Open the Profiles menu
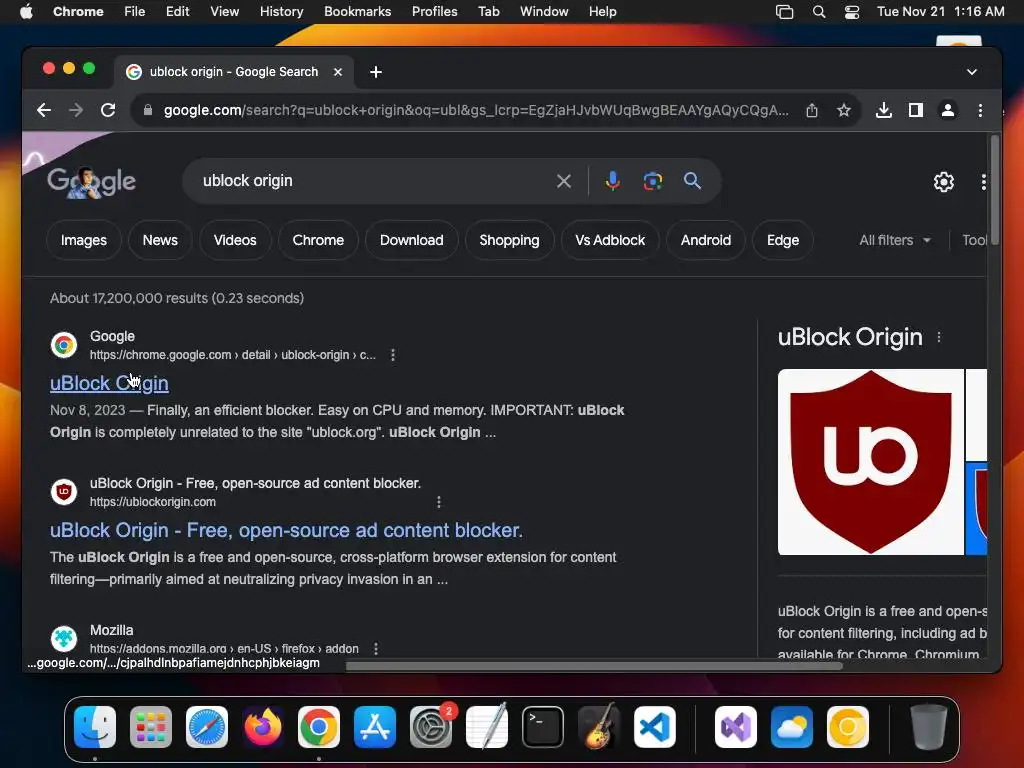Image resolution: width=1024 pixels, height=768 pixels. coord(434,12)
